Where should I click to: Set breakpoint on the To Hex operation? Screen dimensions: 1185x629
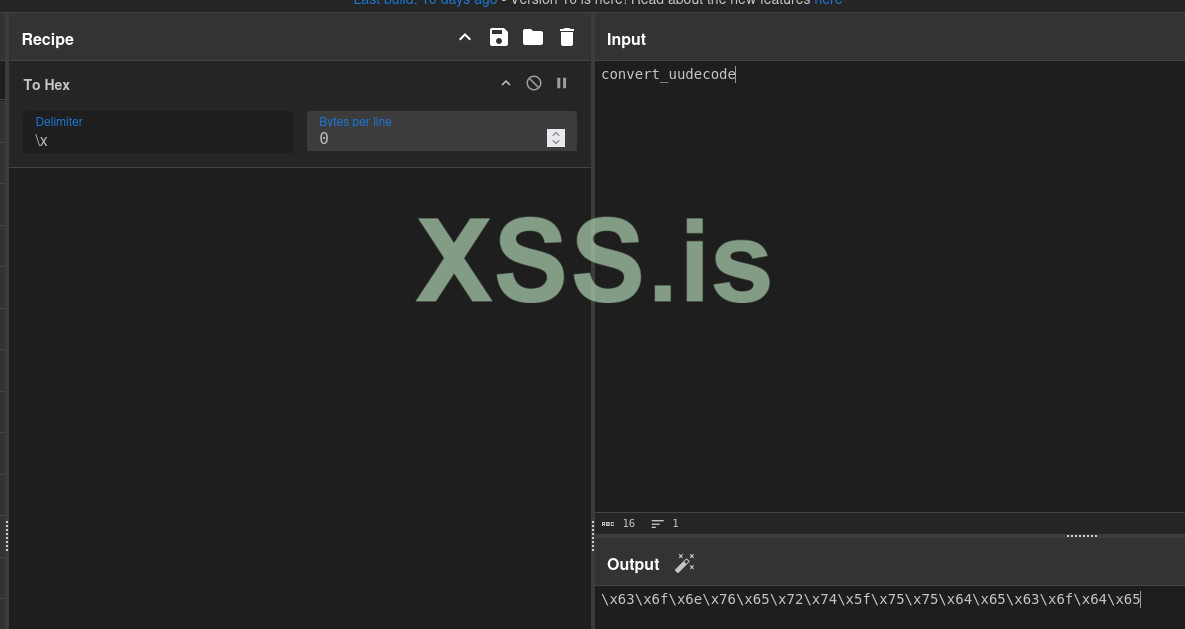tap(562, 83)
